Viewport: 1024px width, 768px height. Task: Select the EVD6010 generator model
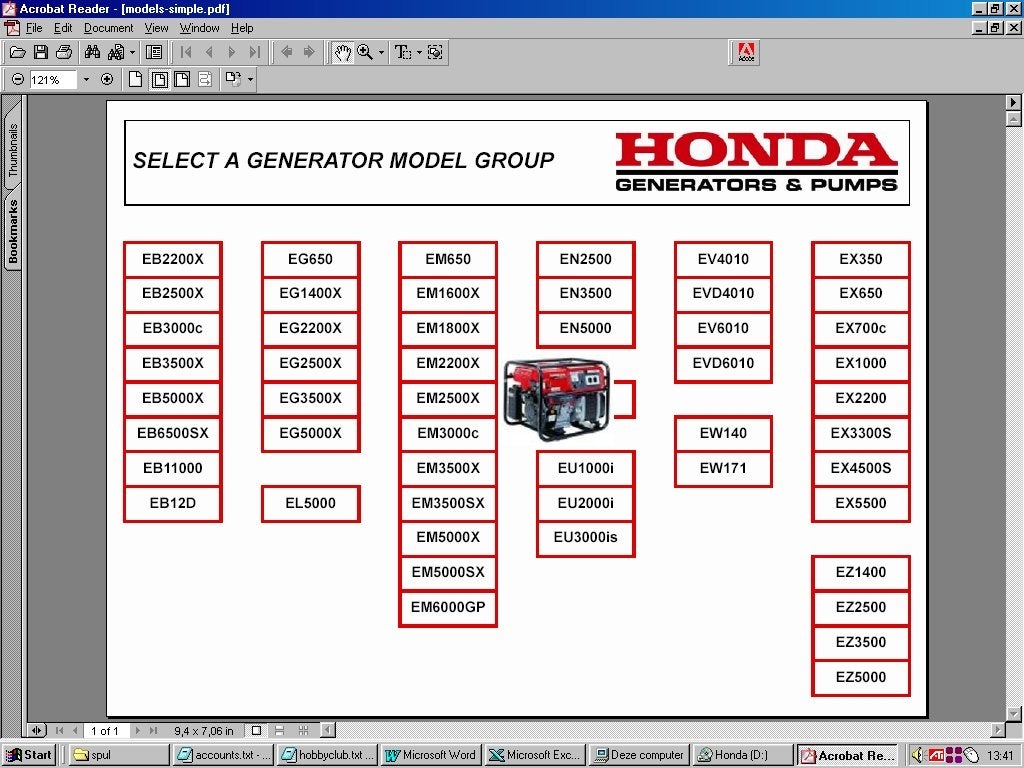(723, 363)
